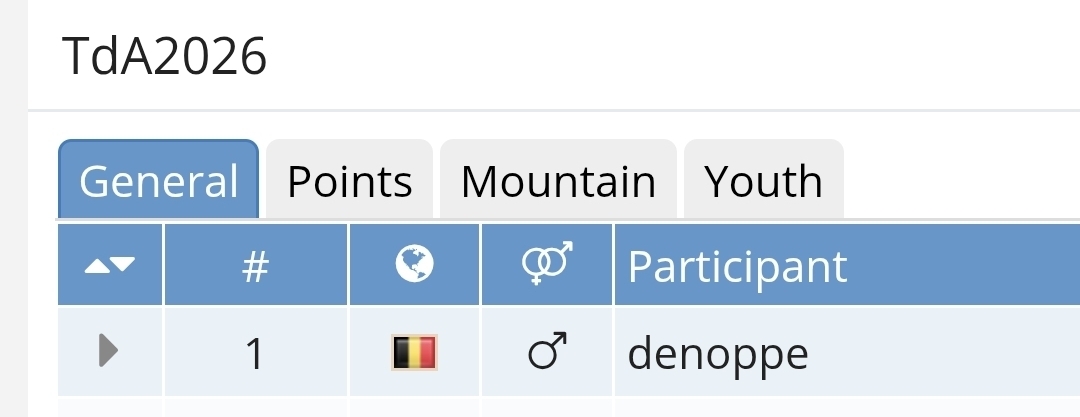Viewport: 1080px width, 417px height.
Task: Click the male symbol beside denoppe
Action: pyautogui.click(x=546, y=352)
